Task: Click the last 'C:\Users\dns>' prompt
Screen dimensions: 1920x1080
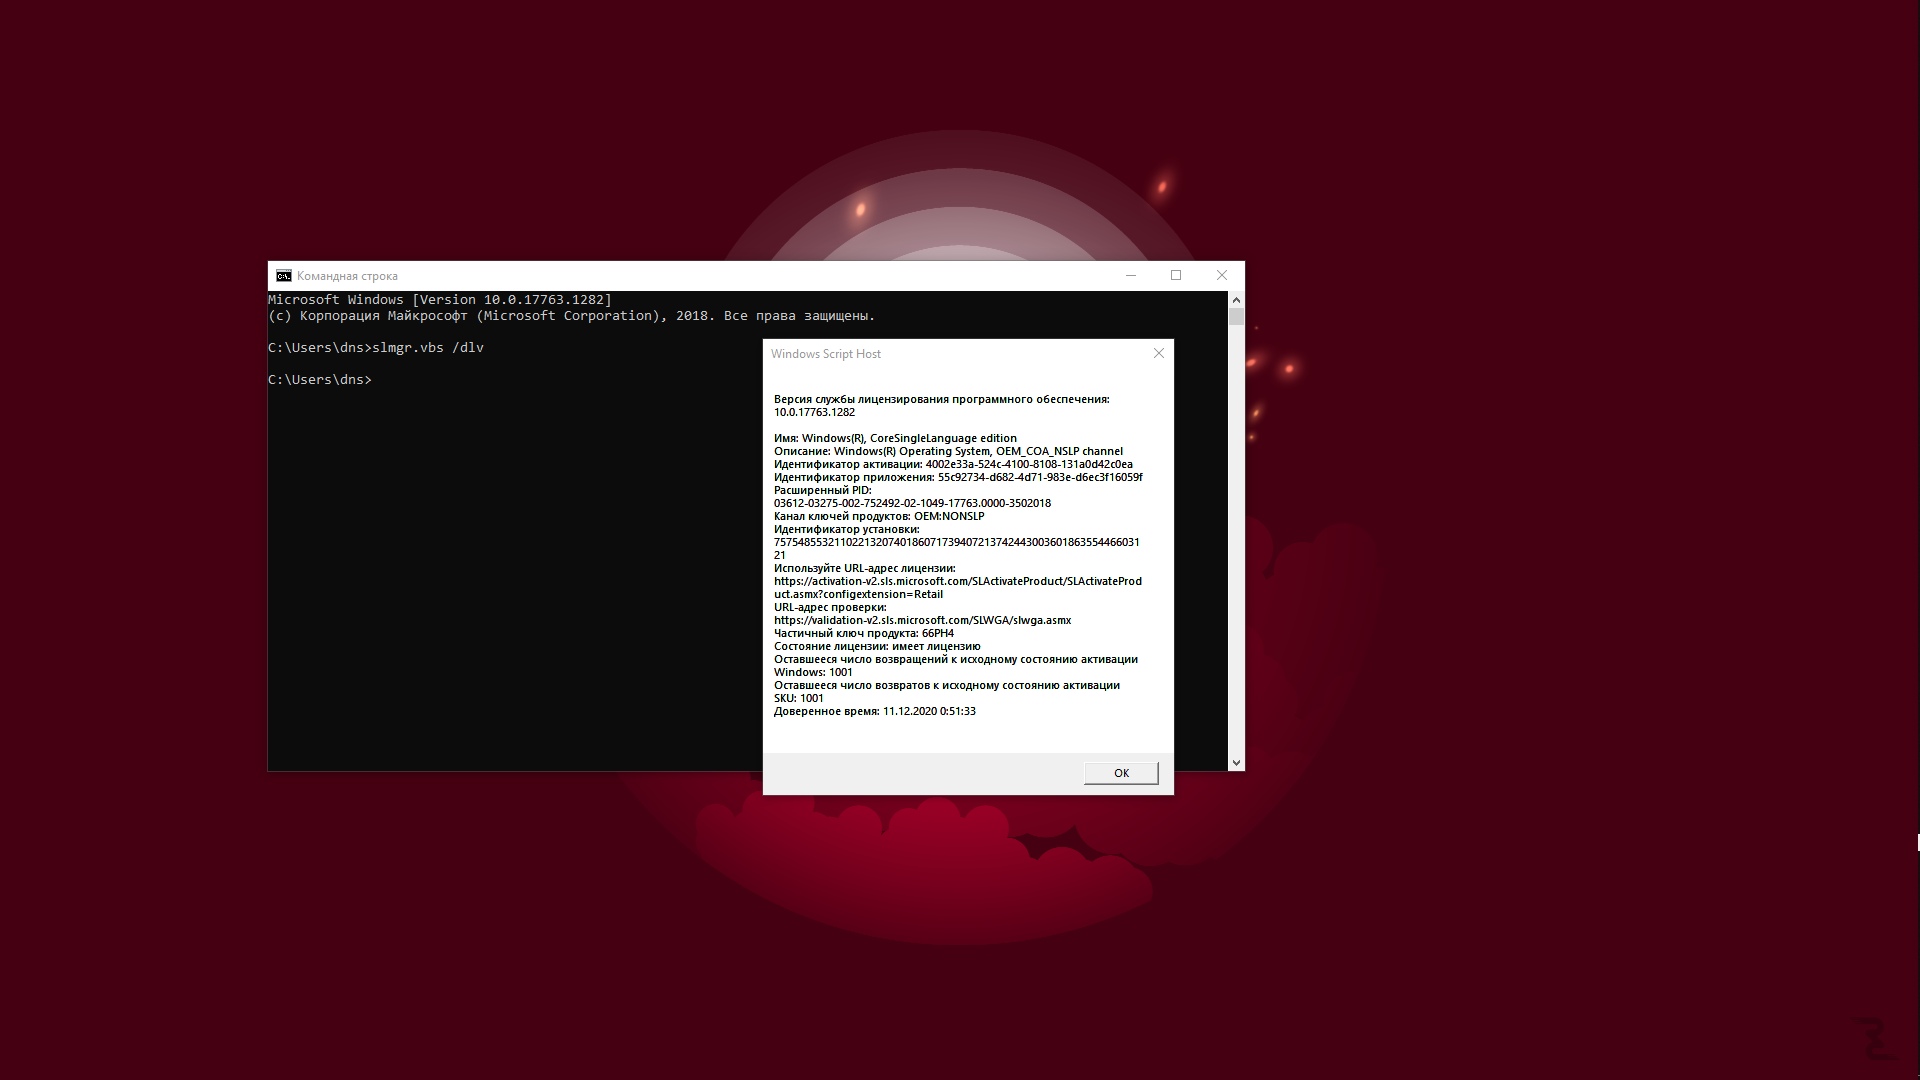Action: pos(320,380)
